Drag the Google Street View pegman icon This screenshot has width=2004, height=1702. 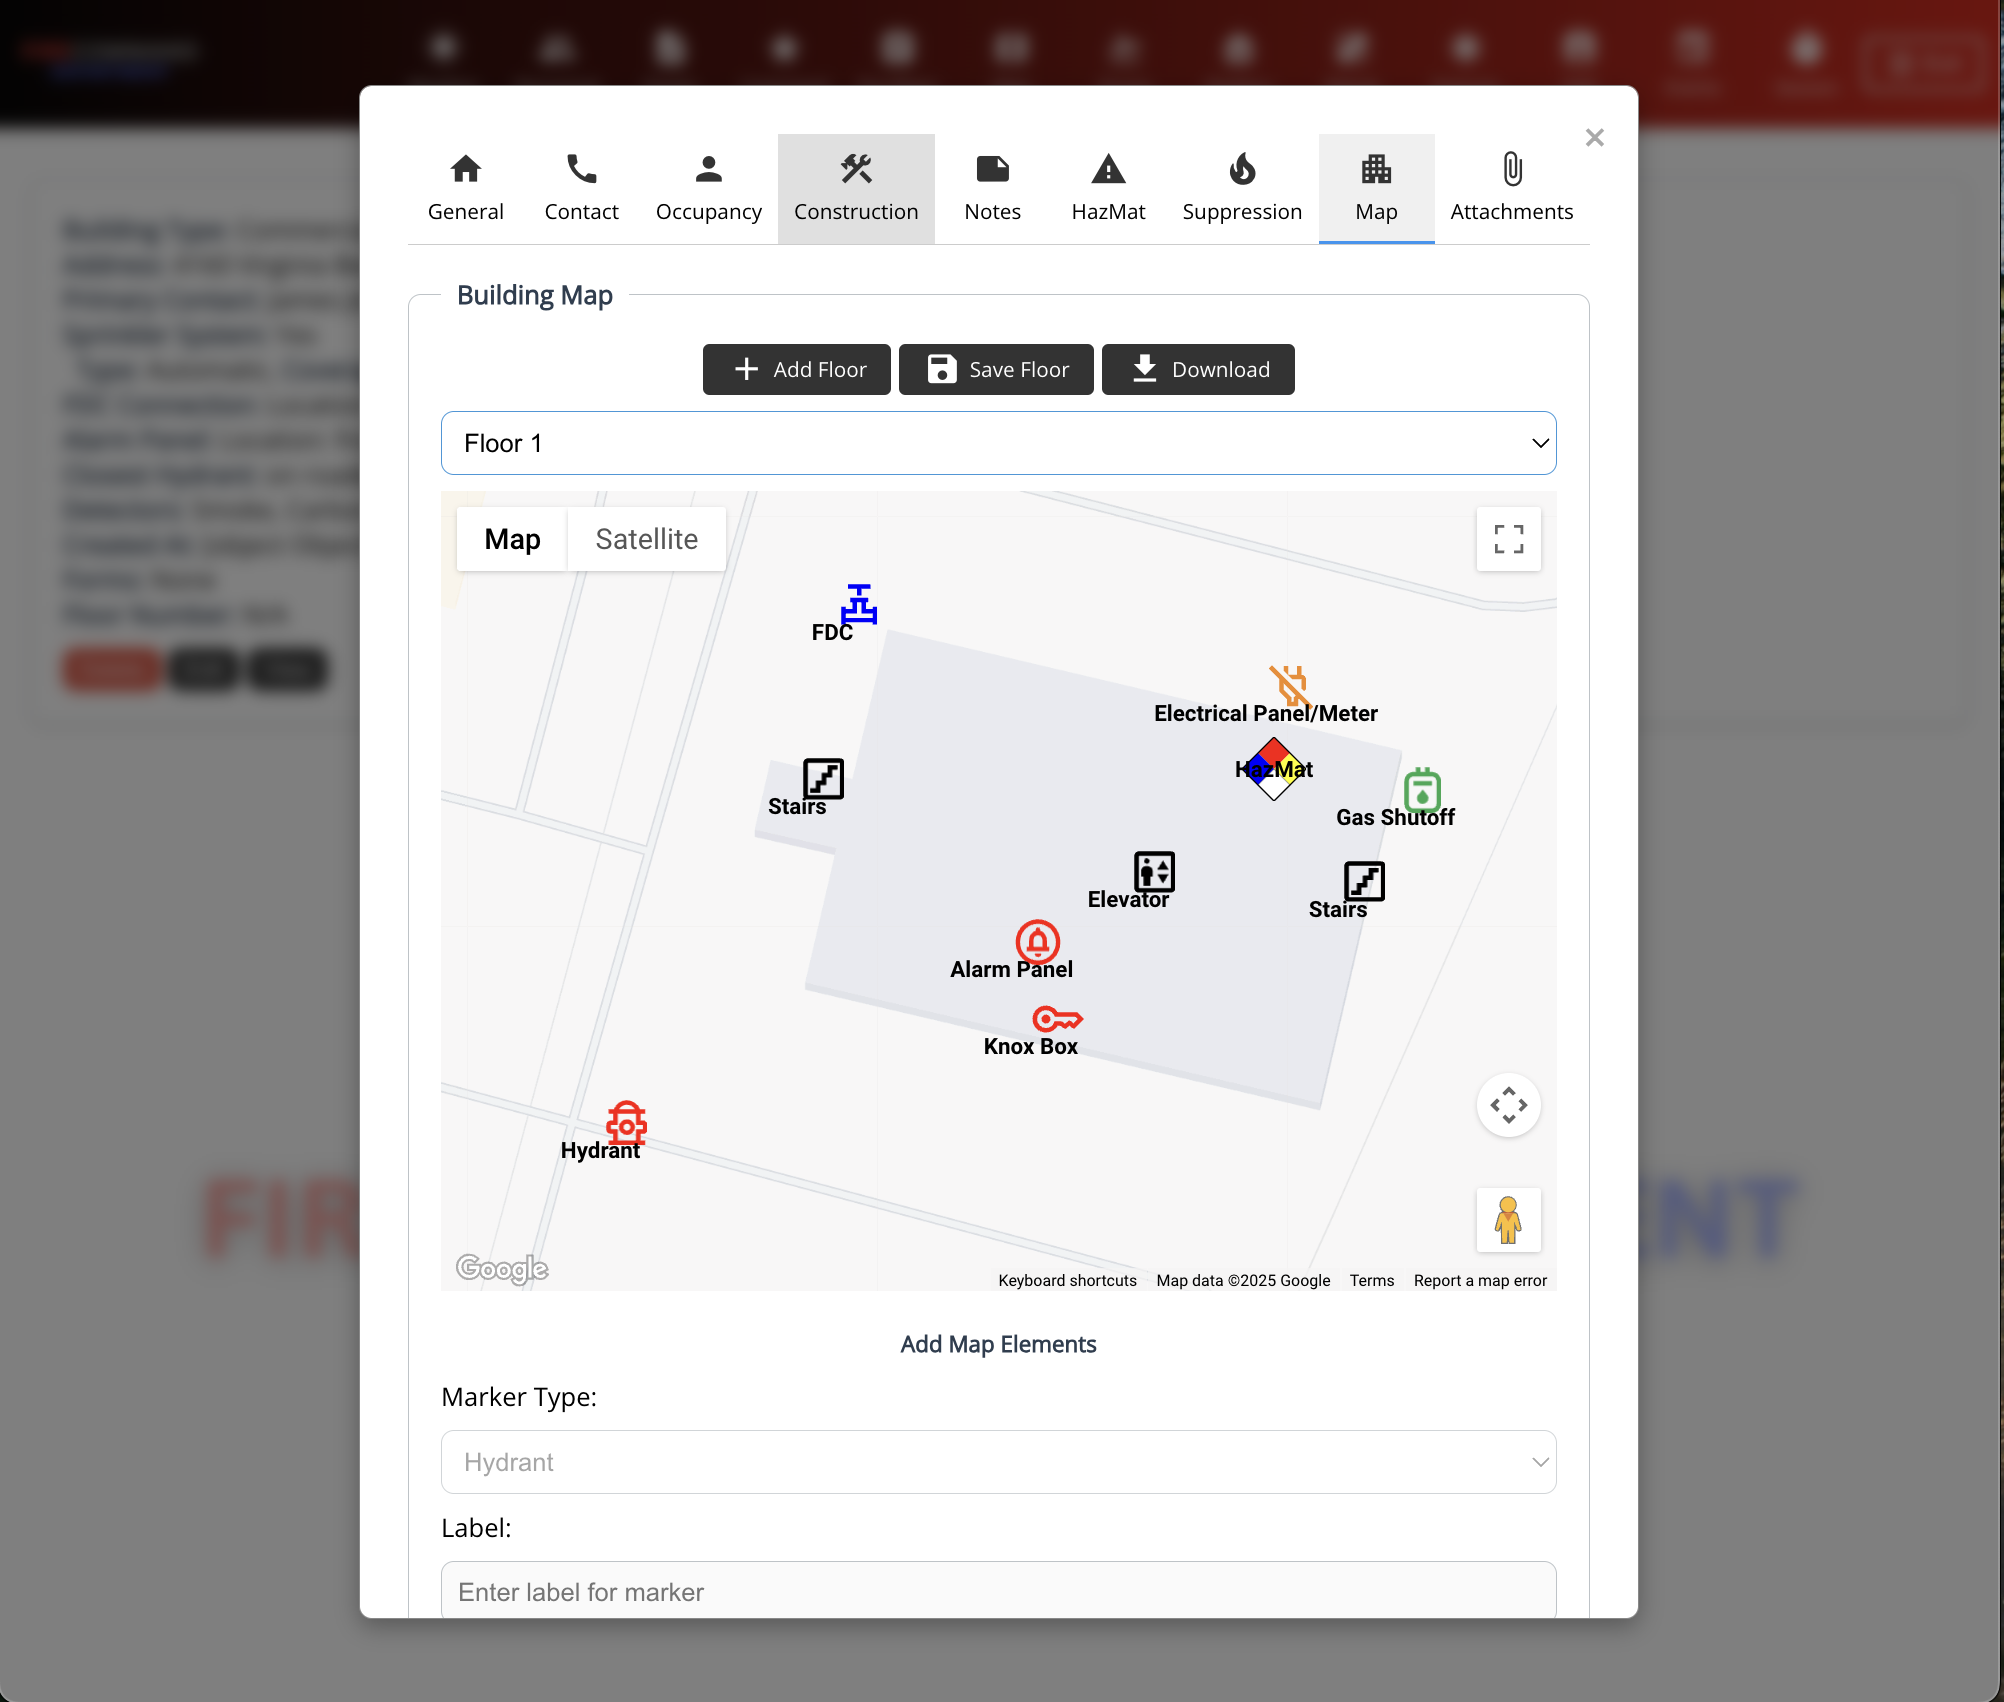tap(1508, 1219)
